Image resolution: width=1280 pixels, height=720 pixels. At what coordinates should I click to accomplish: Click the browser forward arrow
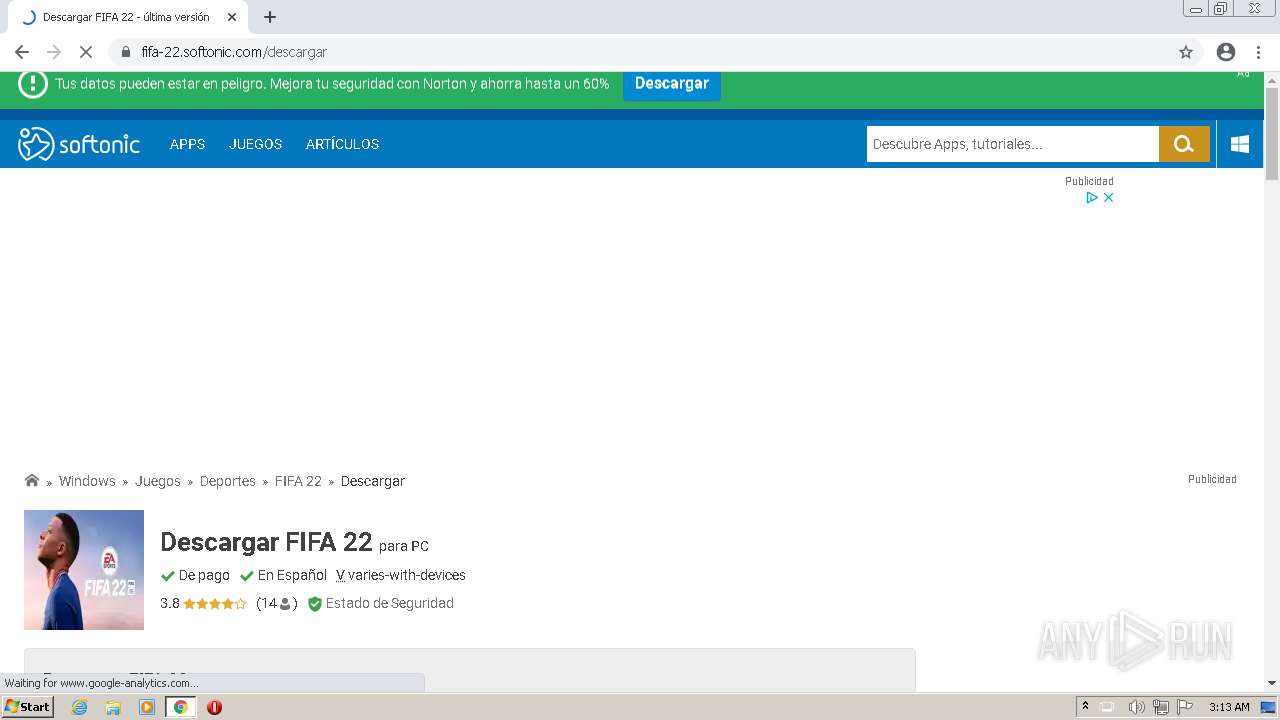[54, 52]
